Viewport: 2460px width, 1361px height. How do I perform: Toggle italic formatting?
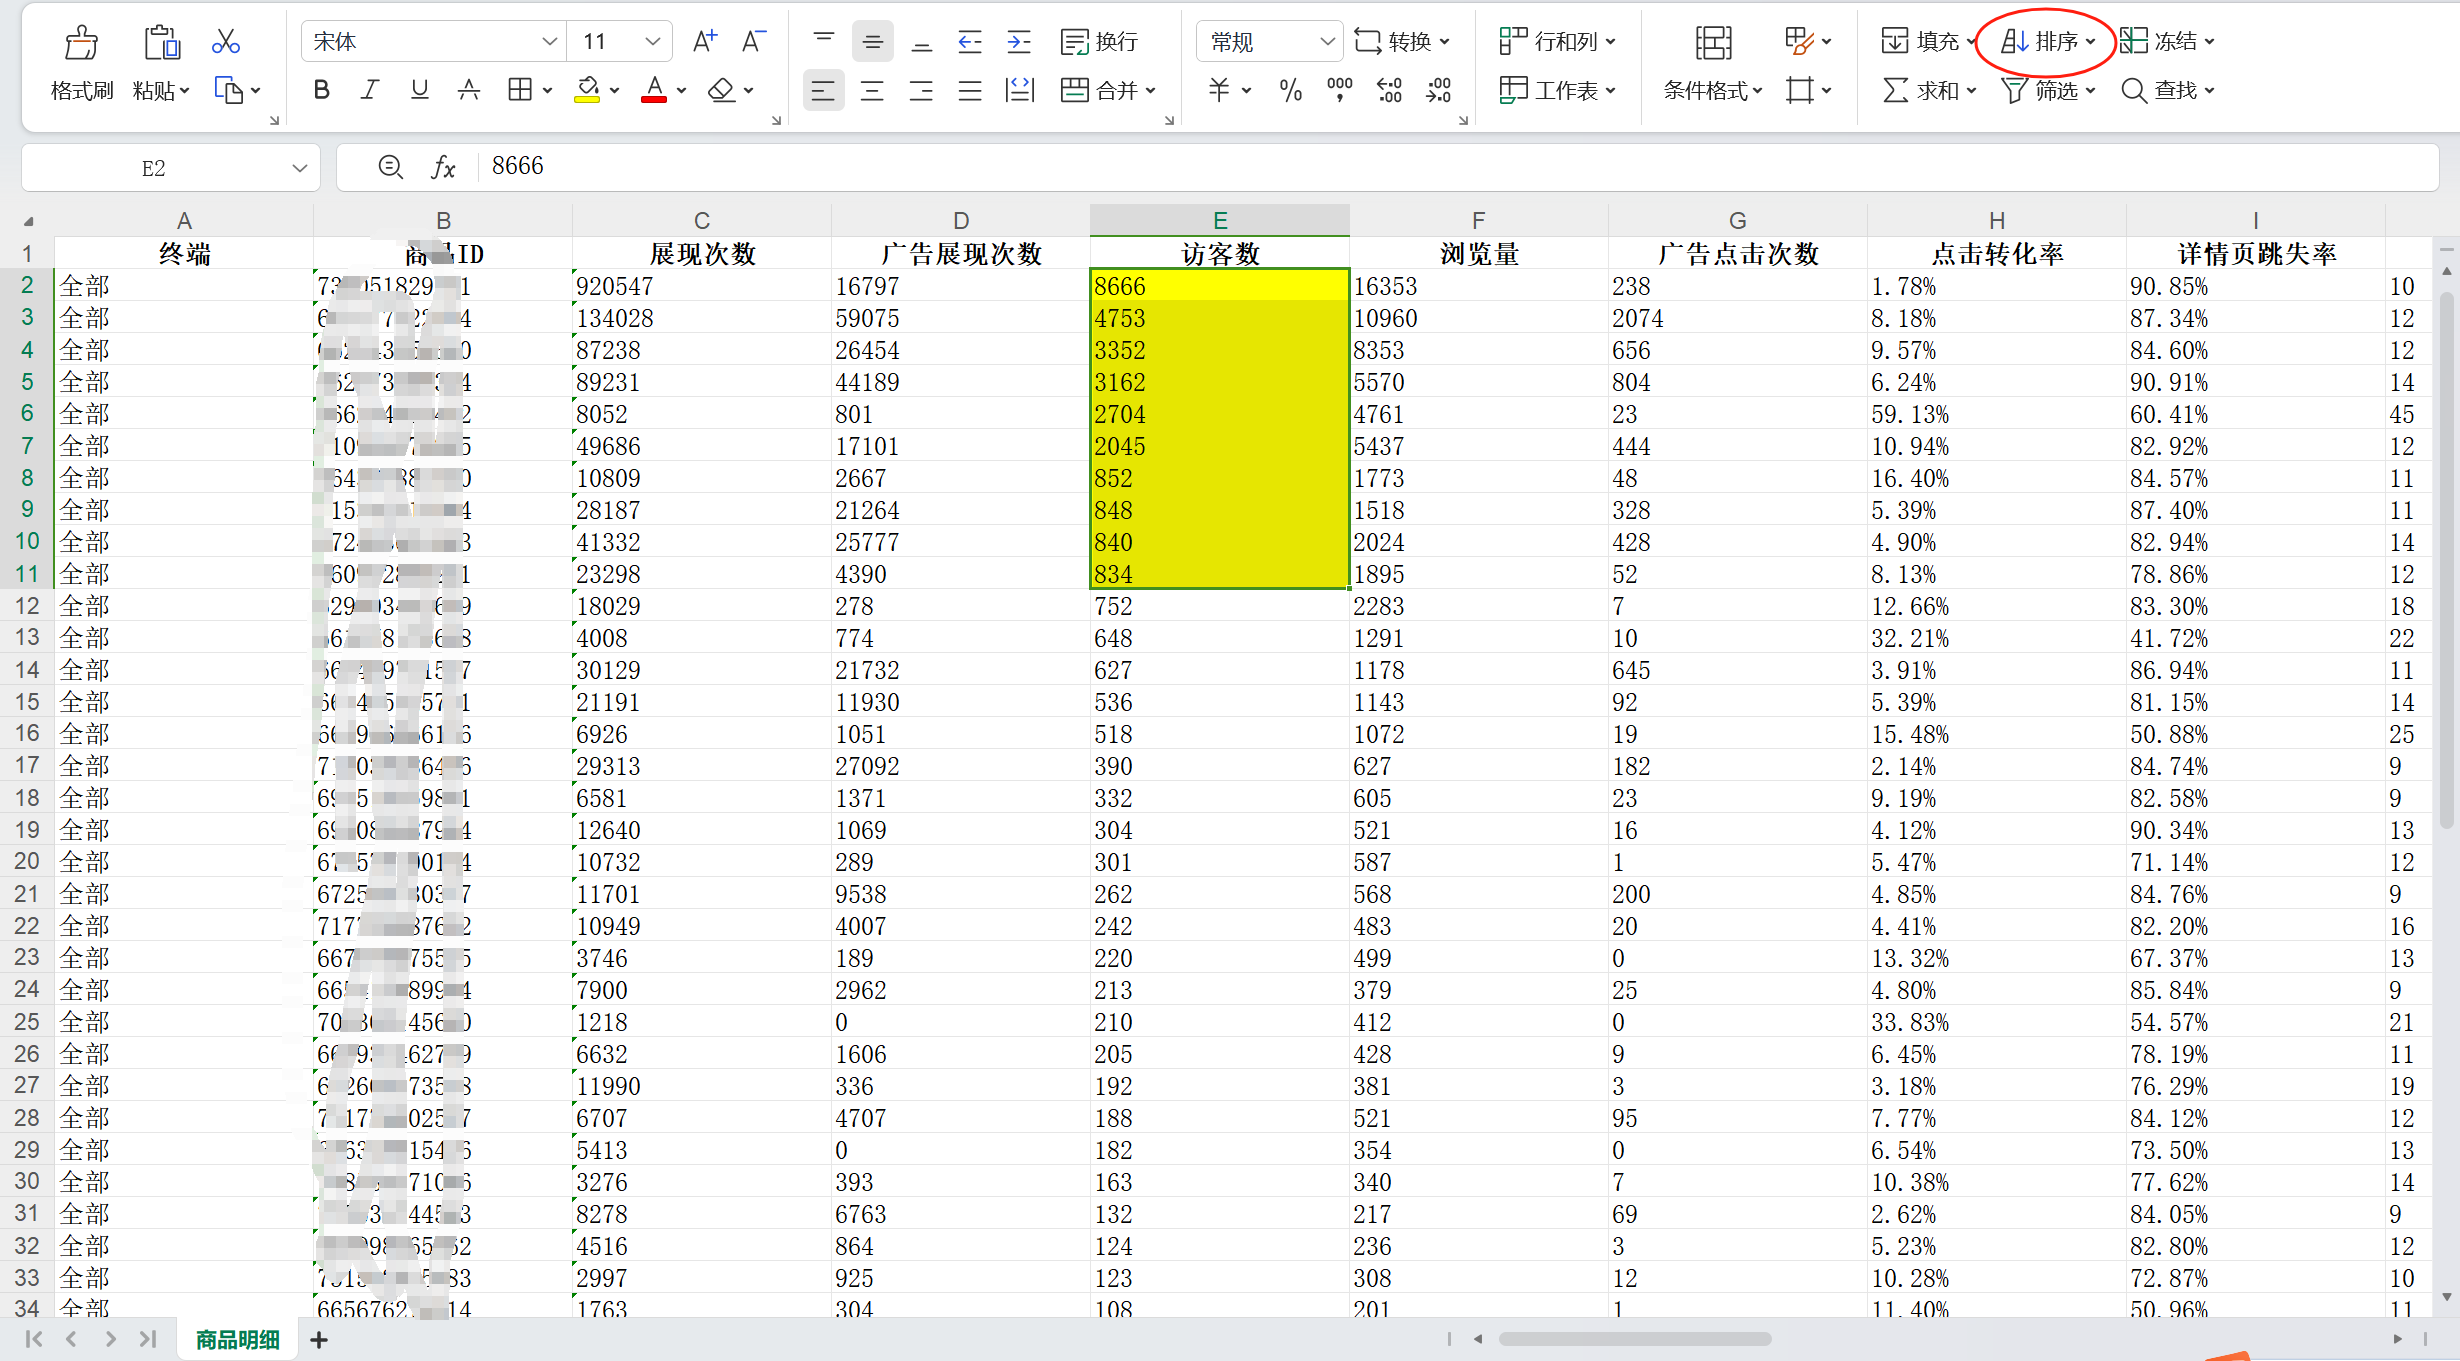click(x=370, y=90)
